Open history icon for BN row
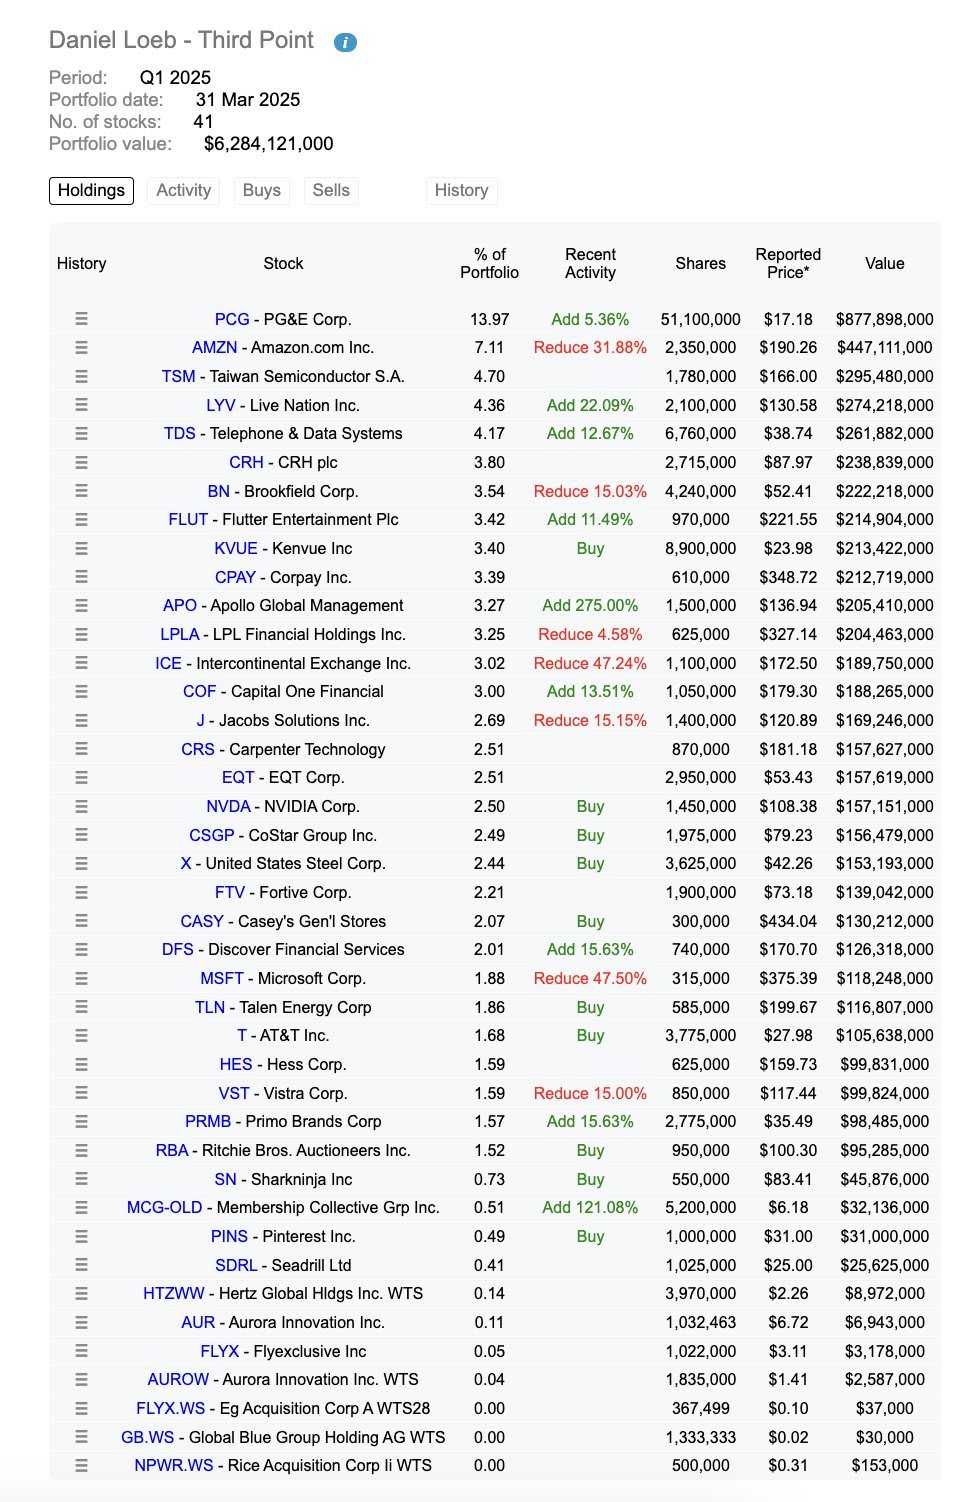The height and width of the screenshot is (1502, 956). coord(81,491)
